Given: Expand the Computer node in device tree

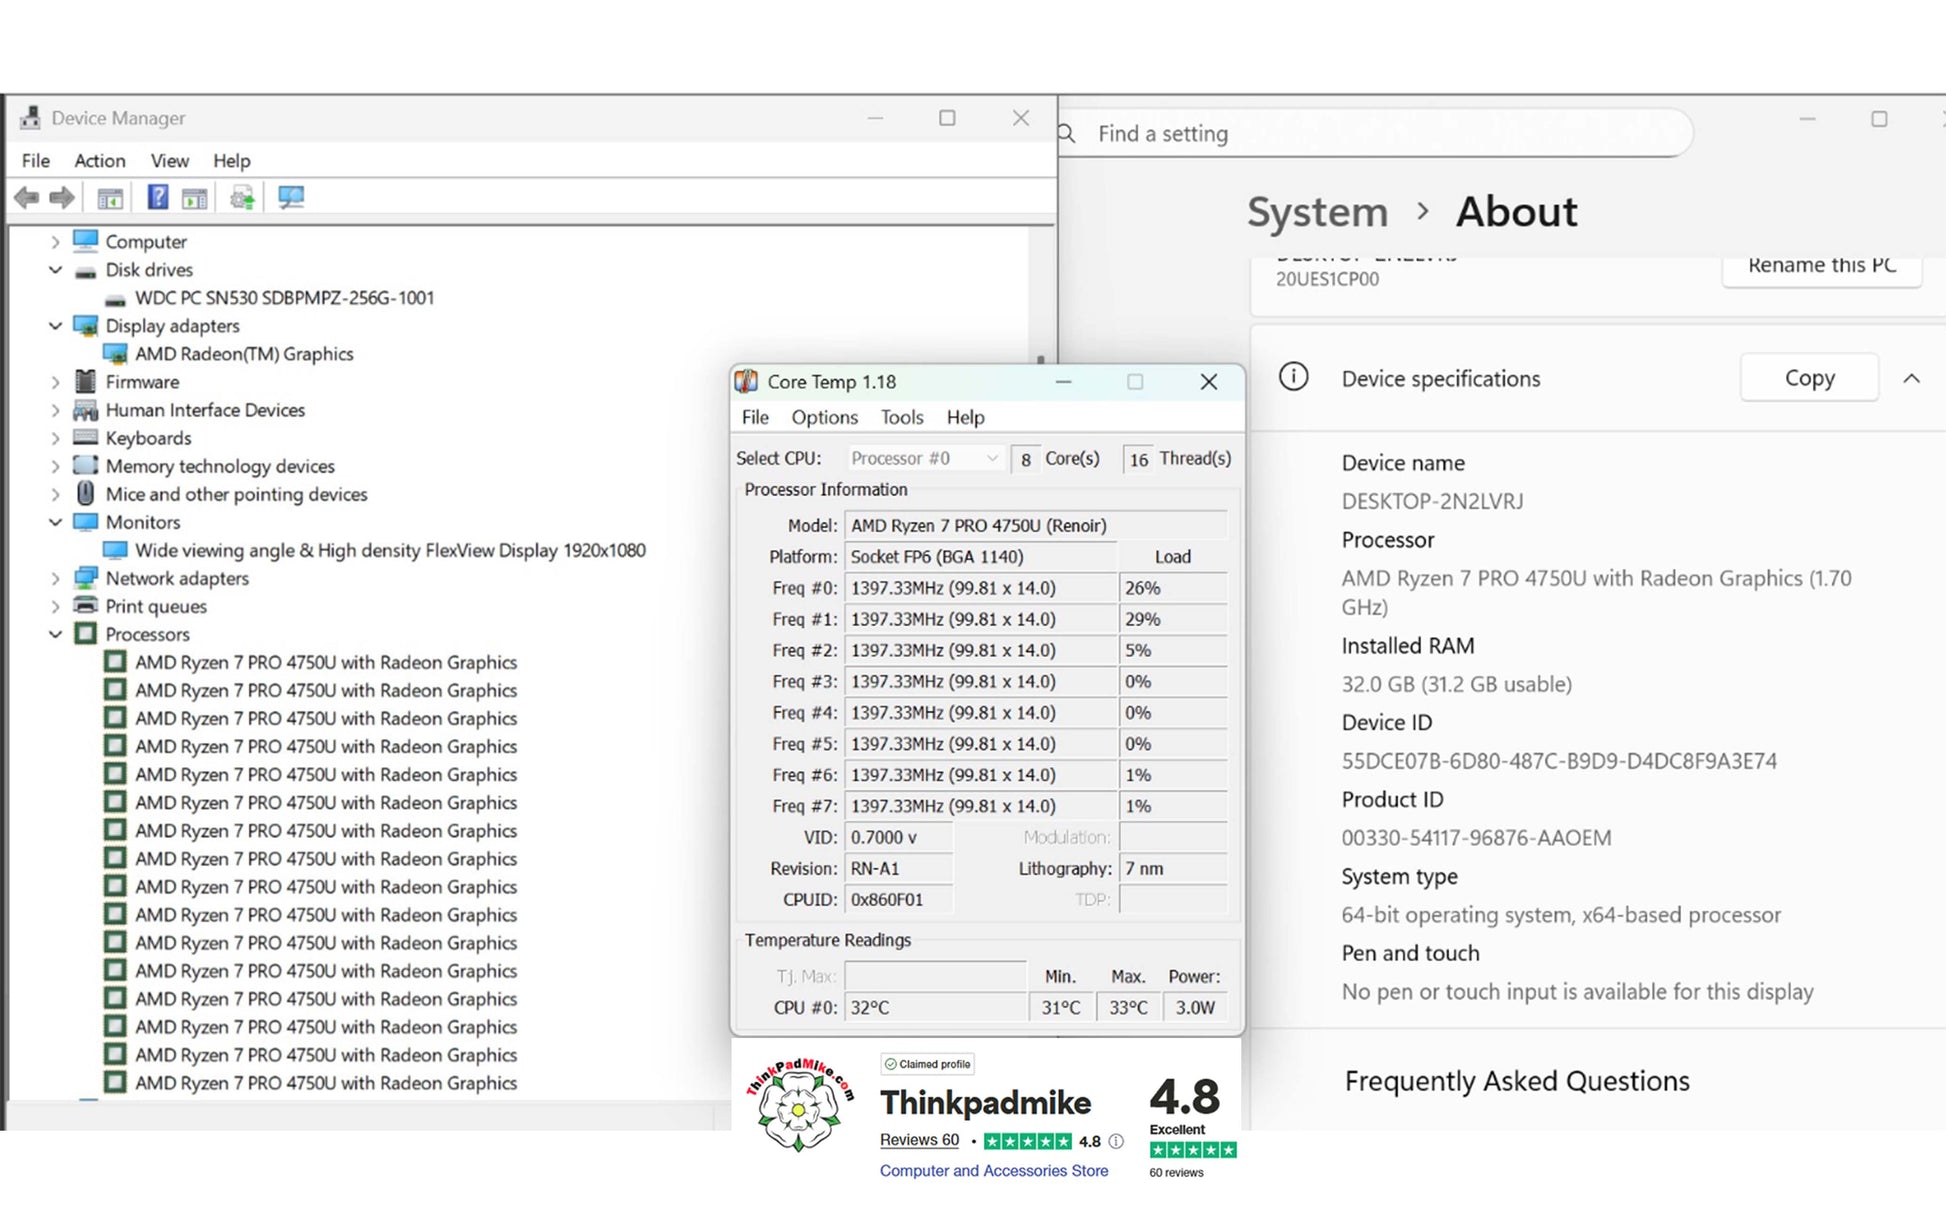Looking at the screenshot, I should click(x=55, y=242).
